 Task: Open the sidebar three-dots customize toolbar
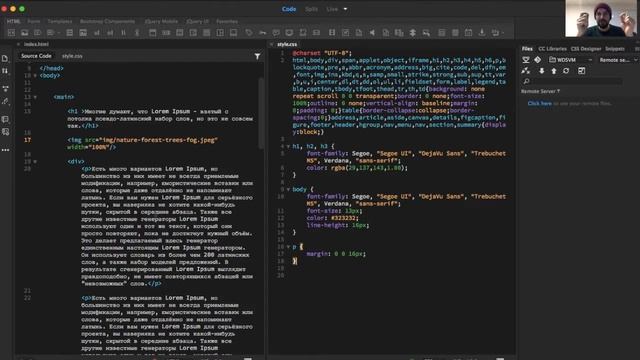[x=5, y=150]
